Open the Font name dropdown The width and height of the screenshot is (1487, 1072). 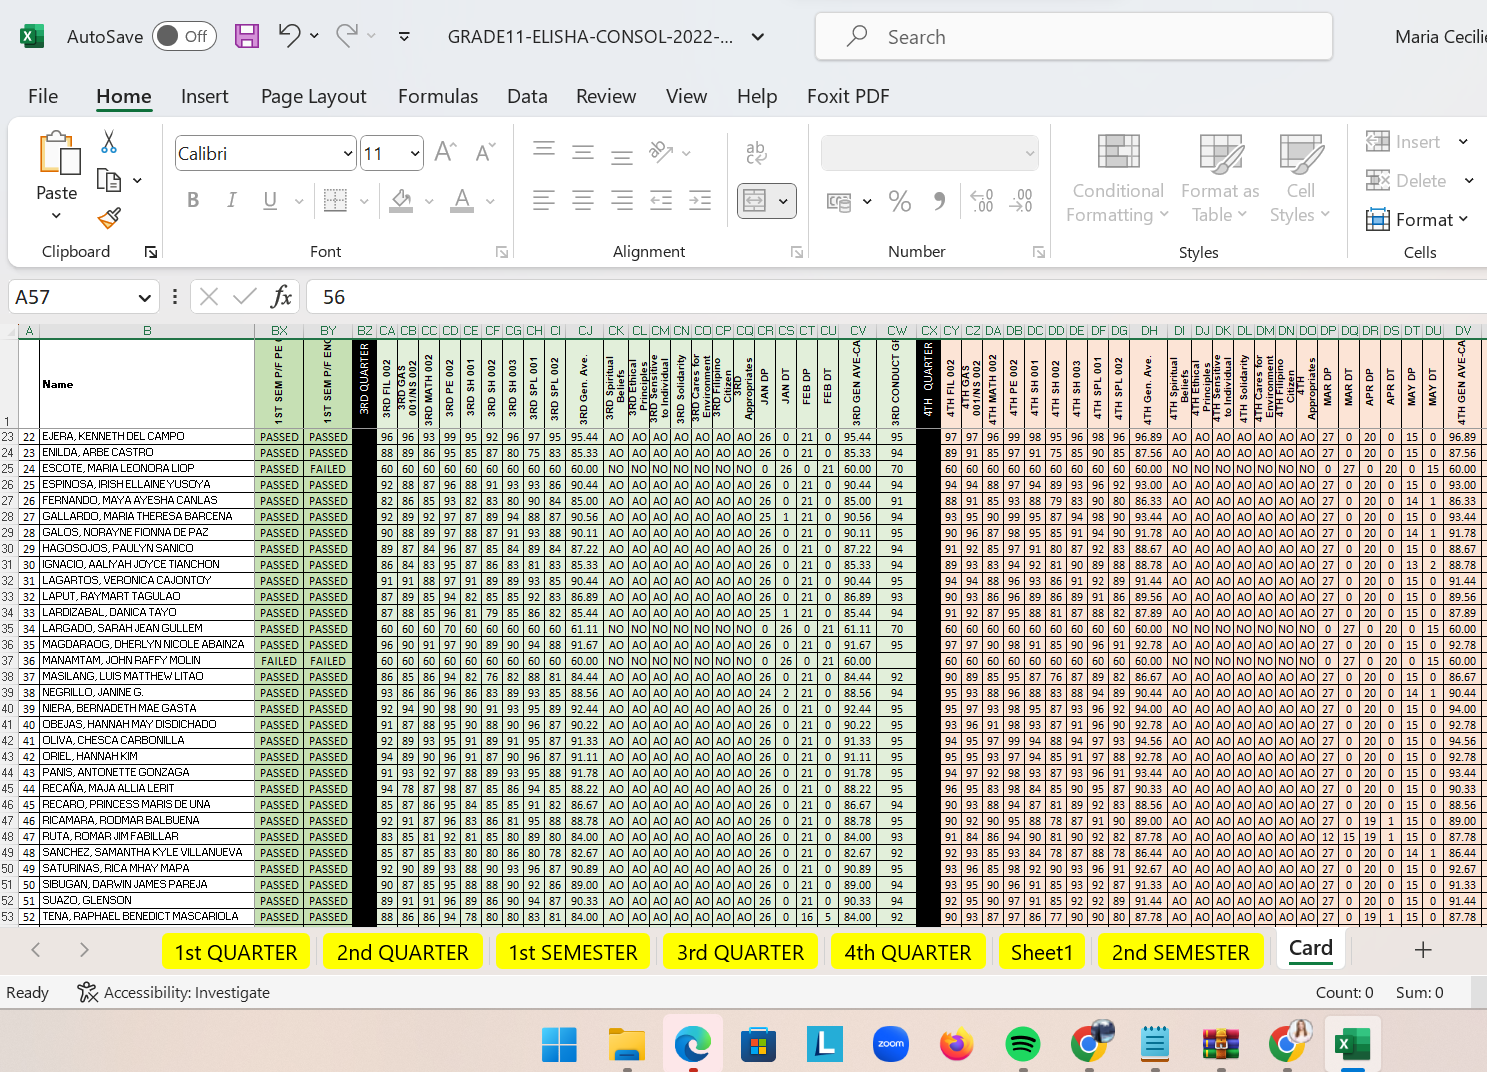click(x=348, y=154)
